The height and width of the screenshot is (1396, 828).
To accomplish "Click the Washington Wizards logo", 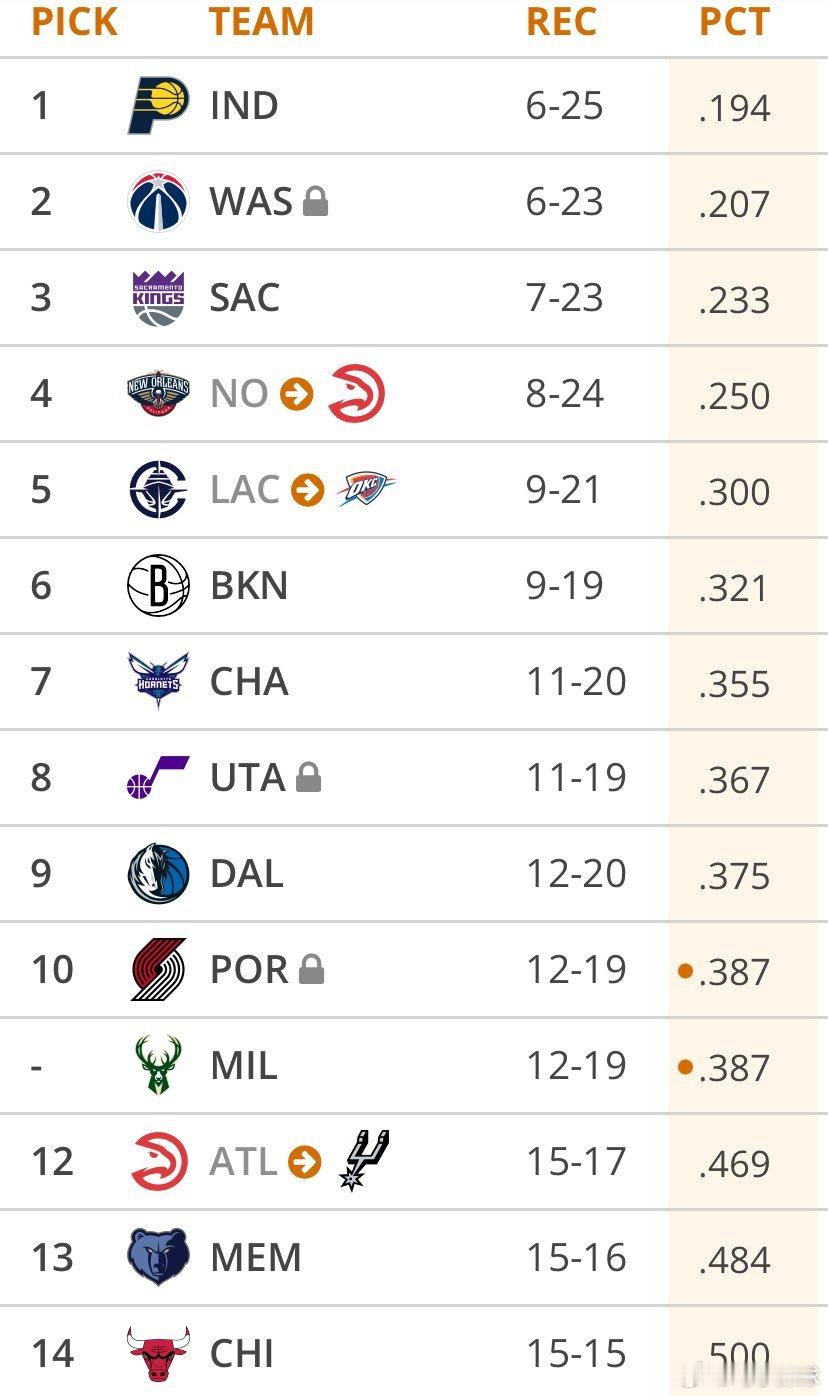I will click(158, 202).
